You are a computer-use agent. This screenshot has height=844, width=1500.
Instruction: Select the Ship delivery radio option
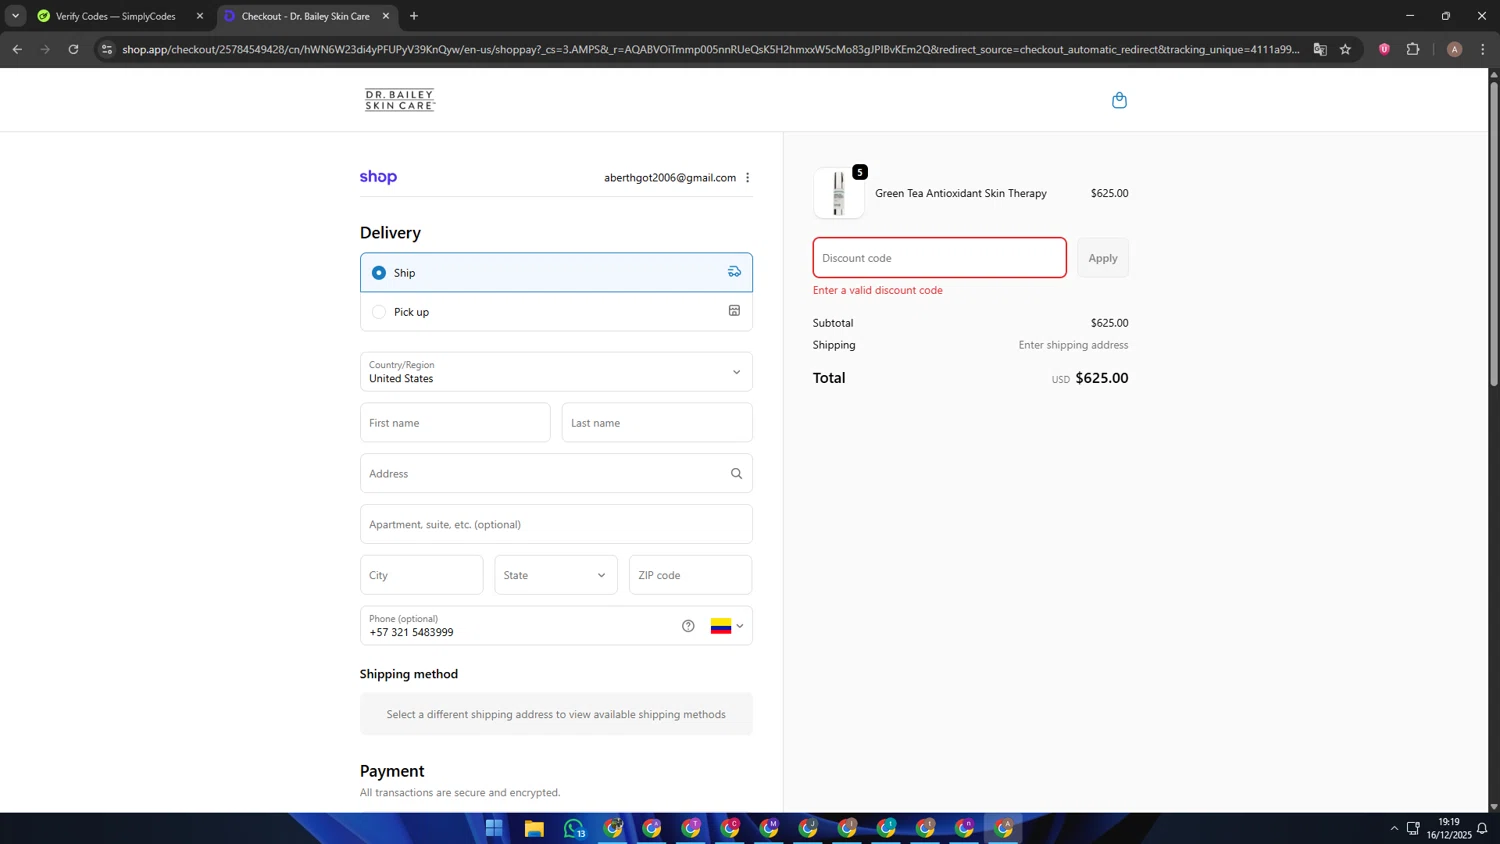[378, 272]
